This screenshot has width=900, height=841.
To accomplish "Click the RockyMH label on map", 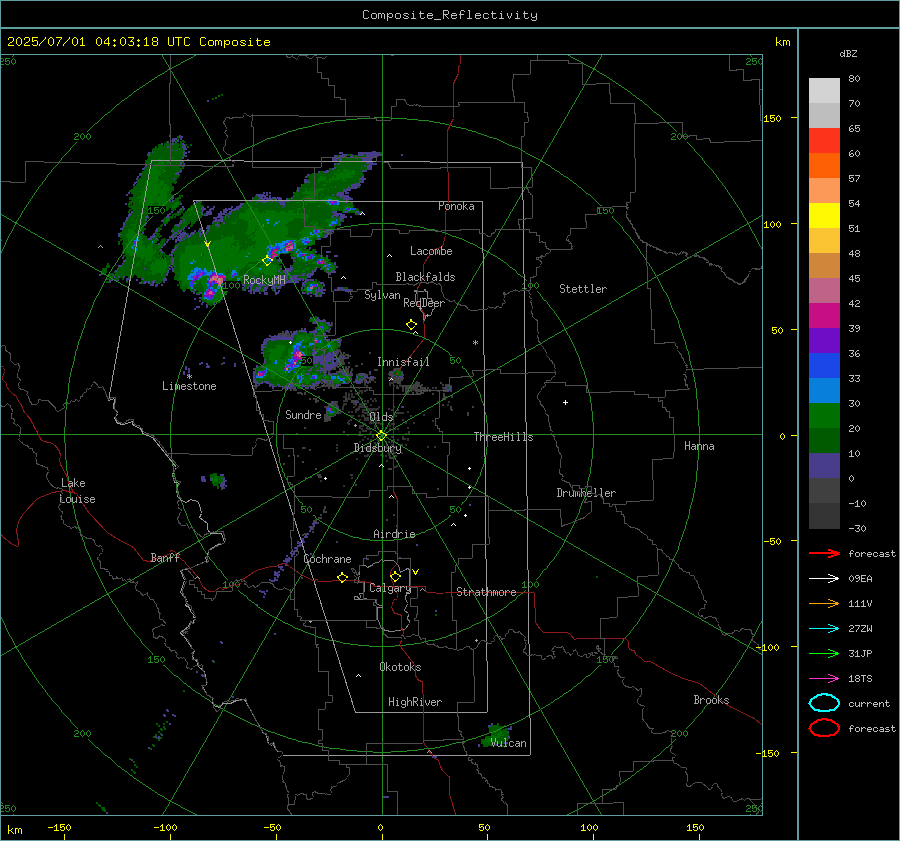I will point(264,280).
